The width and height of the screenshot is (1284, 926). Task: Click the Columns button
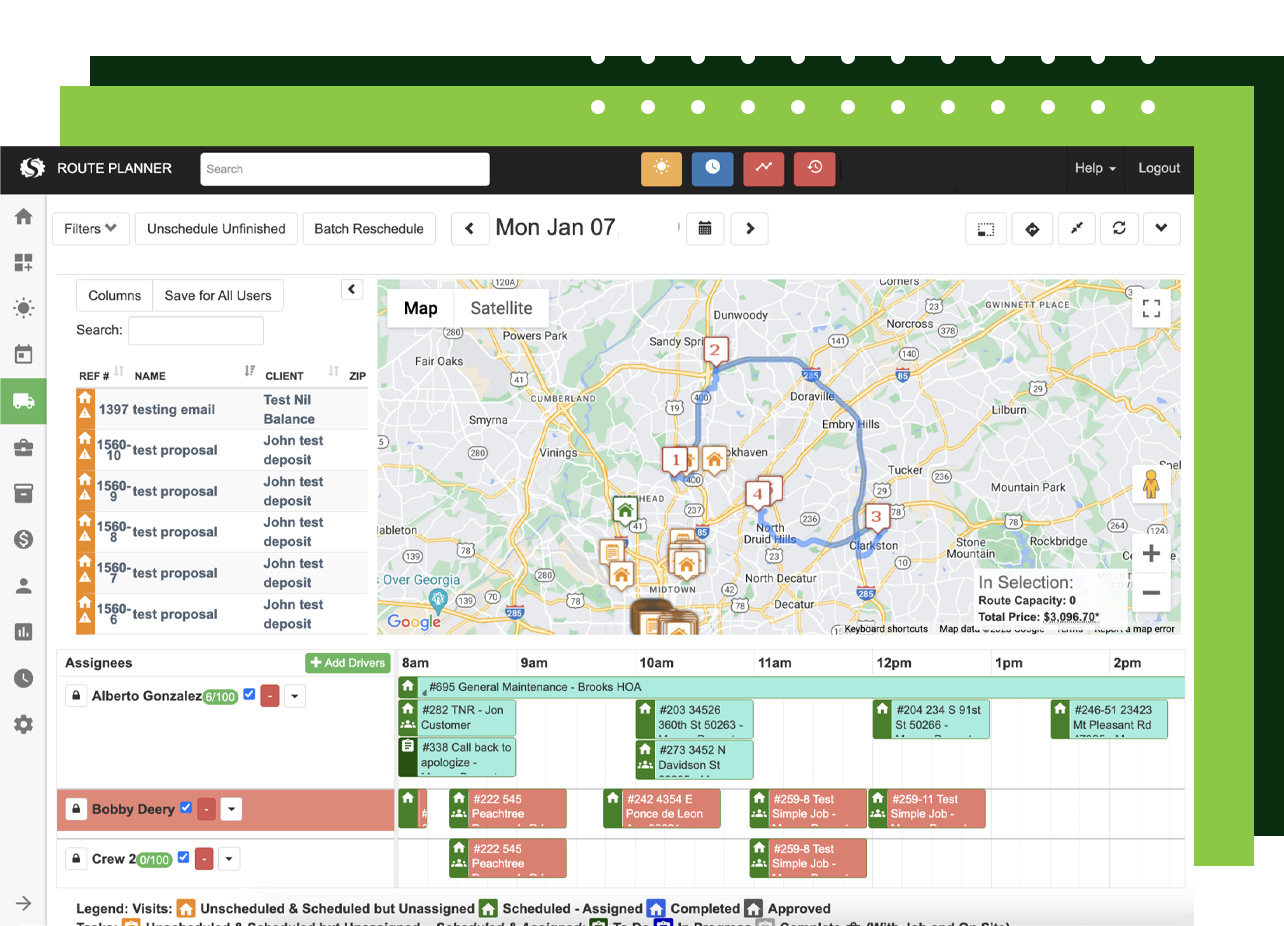click(115, 295)
